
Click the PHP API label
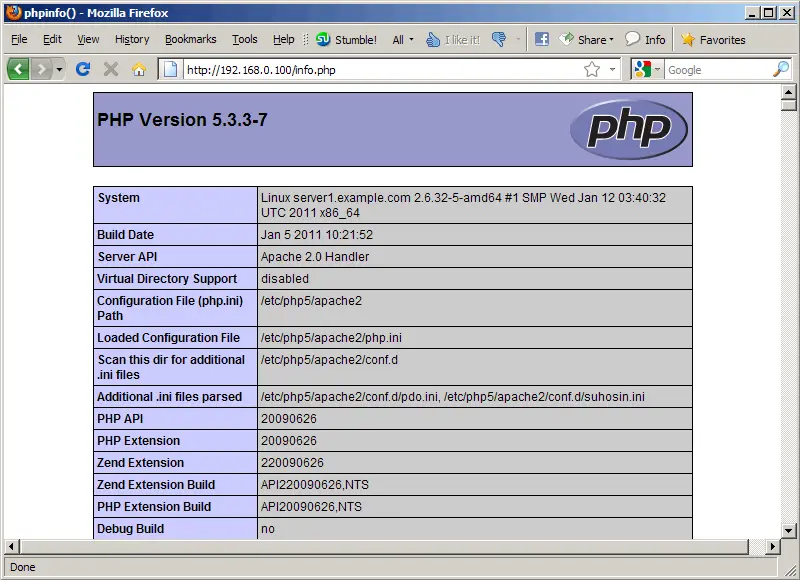[120, 419]
